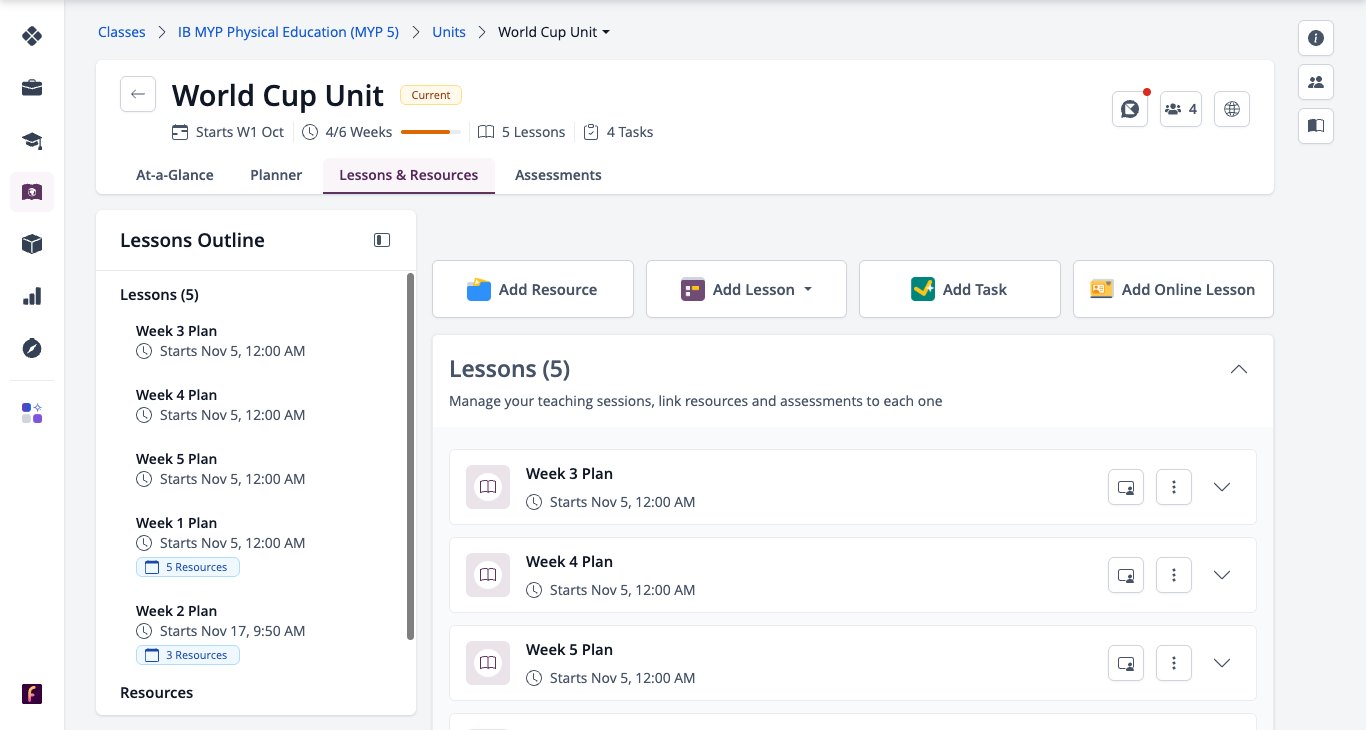The image size is (1366, 730).
Task: Open the World Cup Unit breadcrumb dropdown
Action: click(554, 32)
